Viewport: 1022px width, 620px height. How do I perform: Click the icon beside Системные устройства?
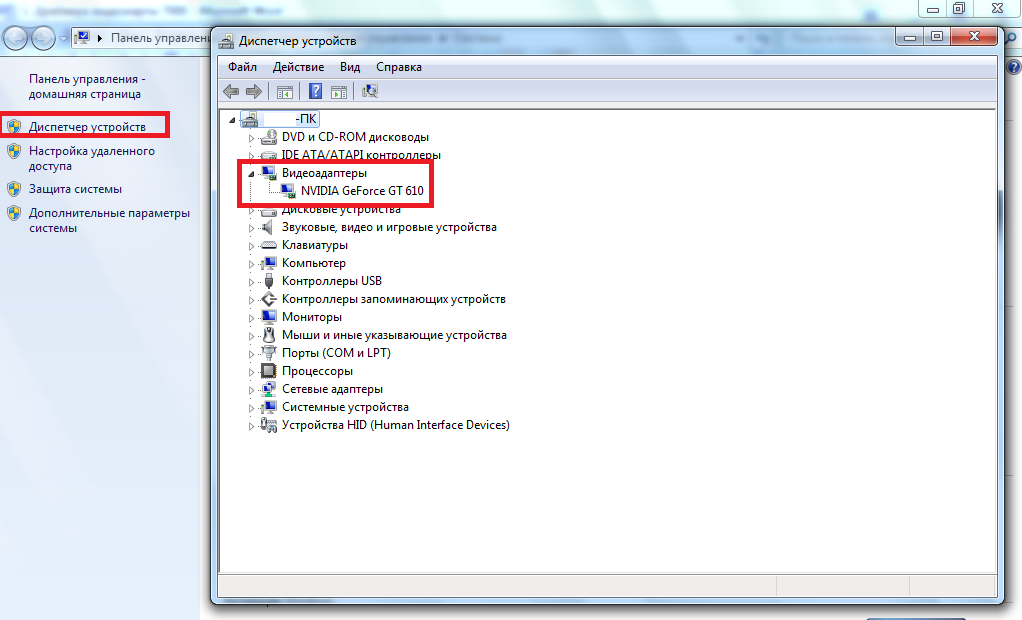[269, 407]
